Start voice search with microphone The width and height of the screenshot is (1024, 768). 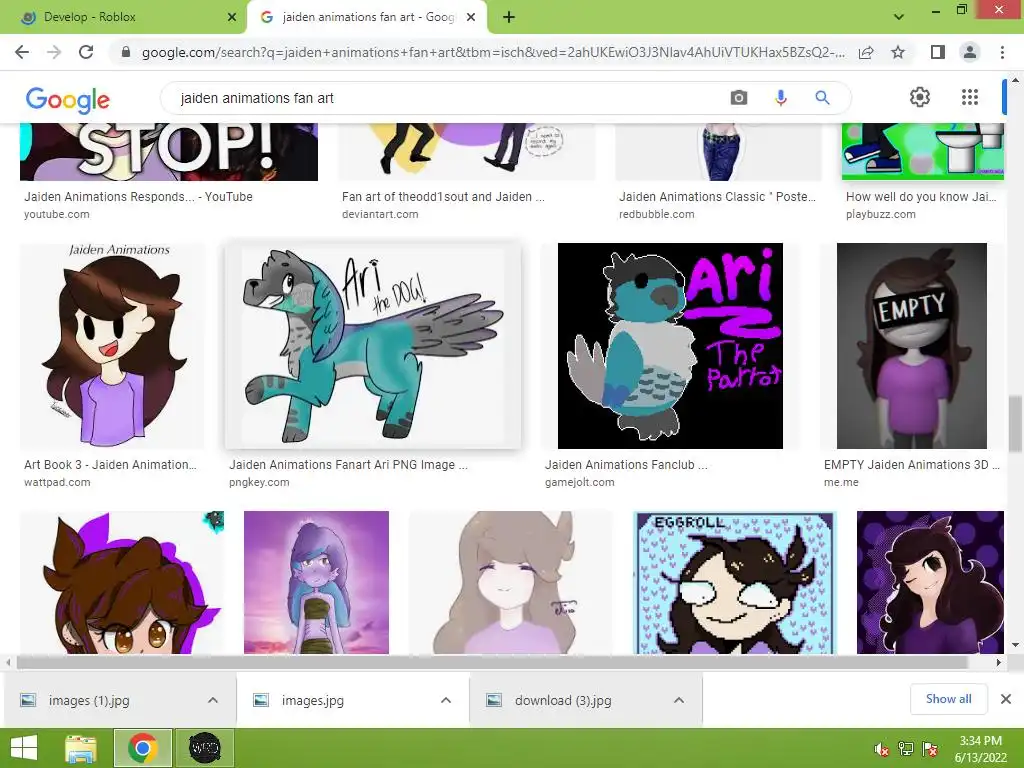click(780, 98)
